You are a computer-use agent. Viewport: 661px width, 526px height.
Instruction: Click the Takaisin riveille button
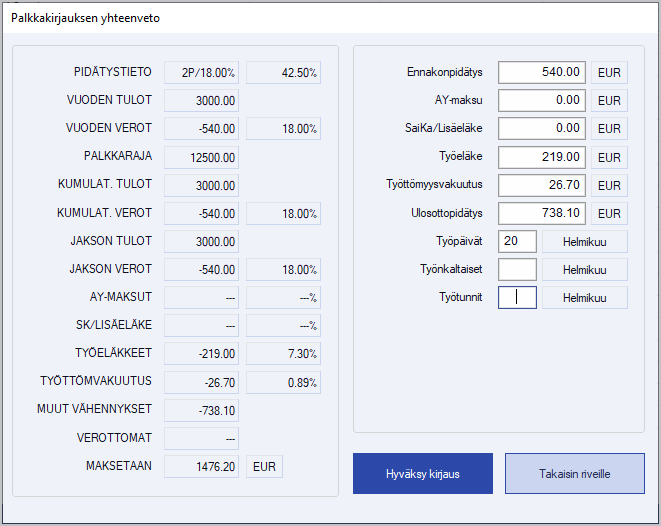point(575,473)
